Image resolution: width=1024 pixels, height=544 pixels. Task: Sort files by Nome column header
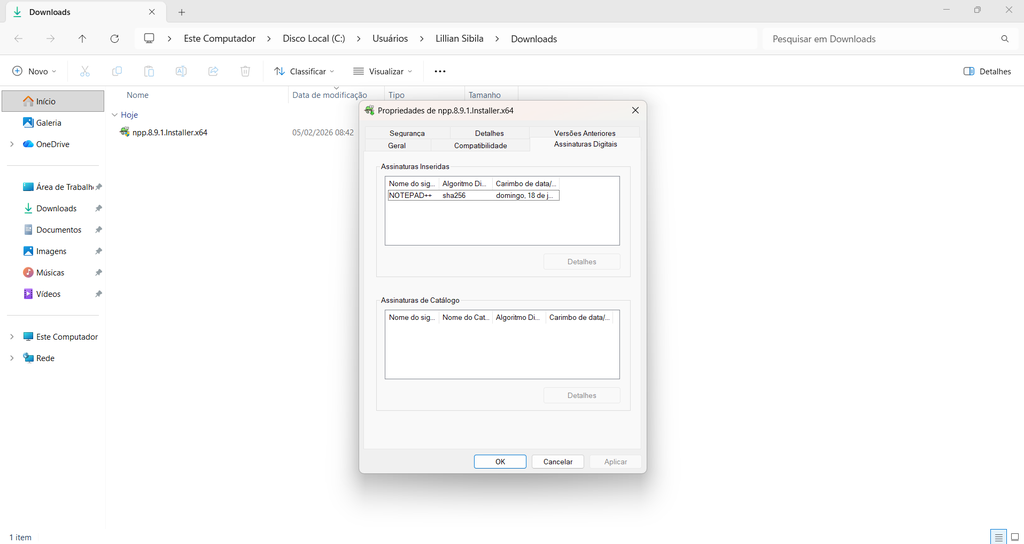click(138, 95)
